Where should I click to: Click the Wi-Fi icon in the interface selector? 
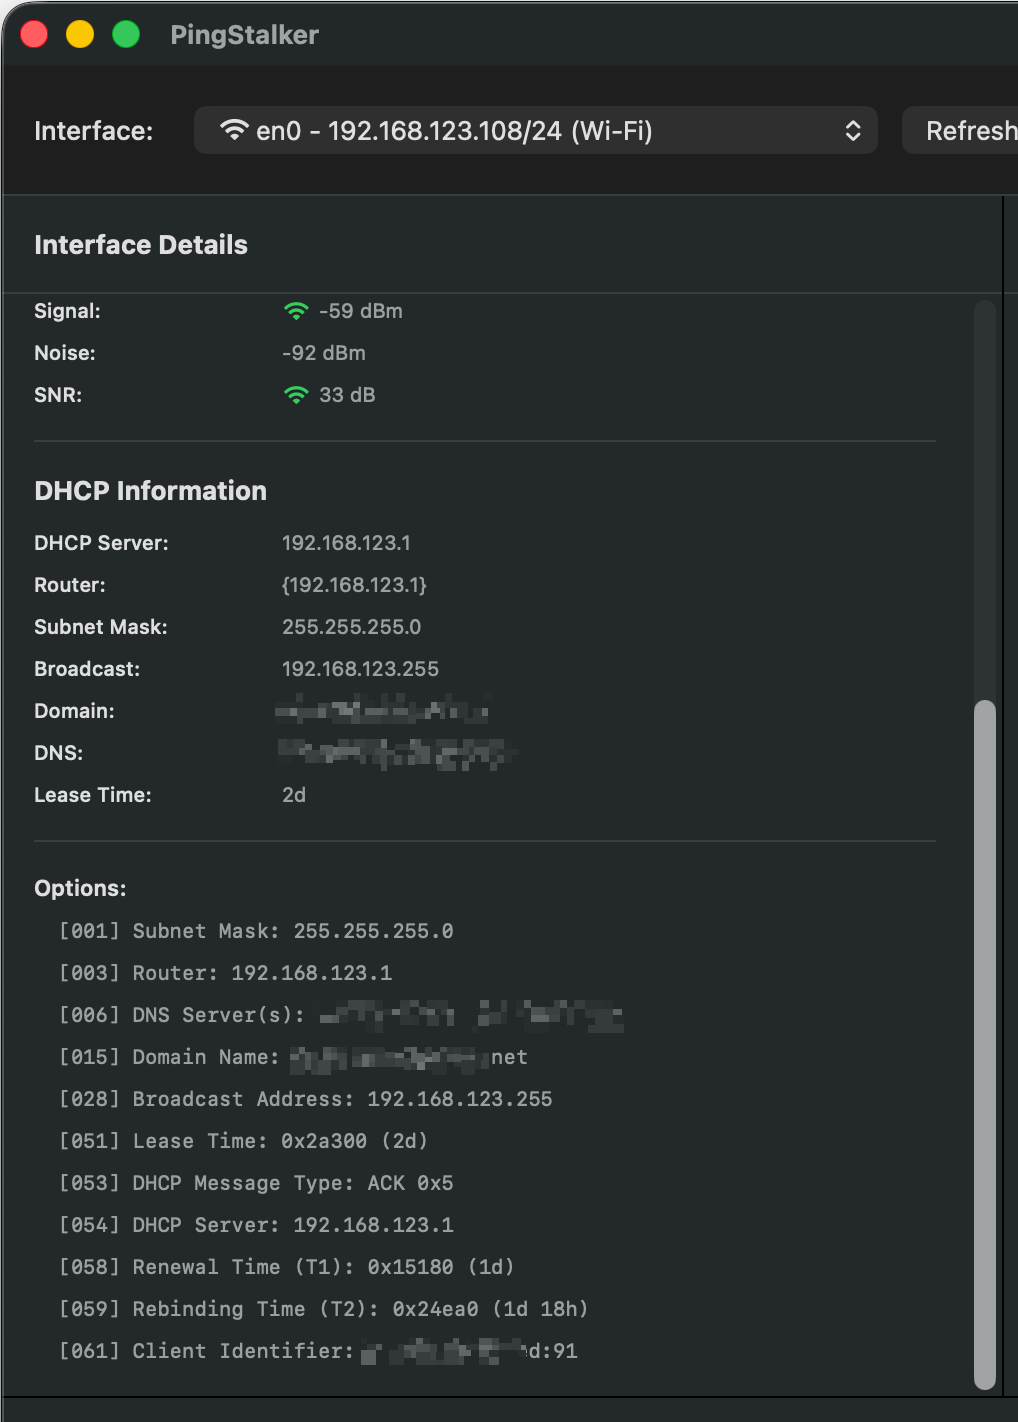coord(234,130)
